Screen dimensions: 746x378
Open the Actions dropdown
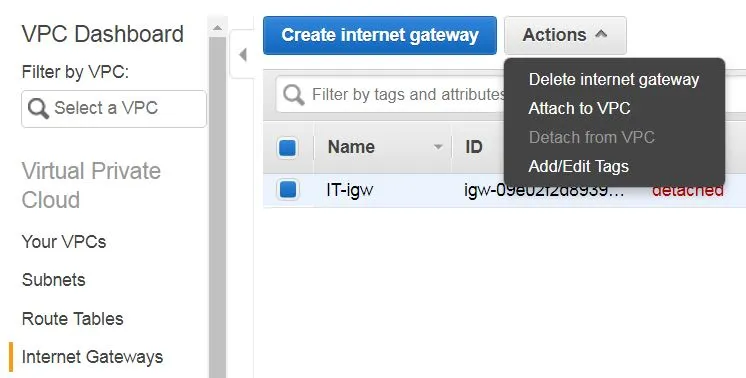[565, 35]
